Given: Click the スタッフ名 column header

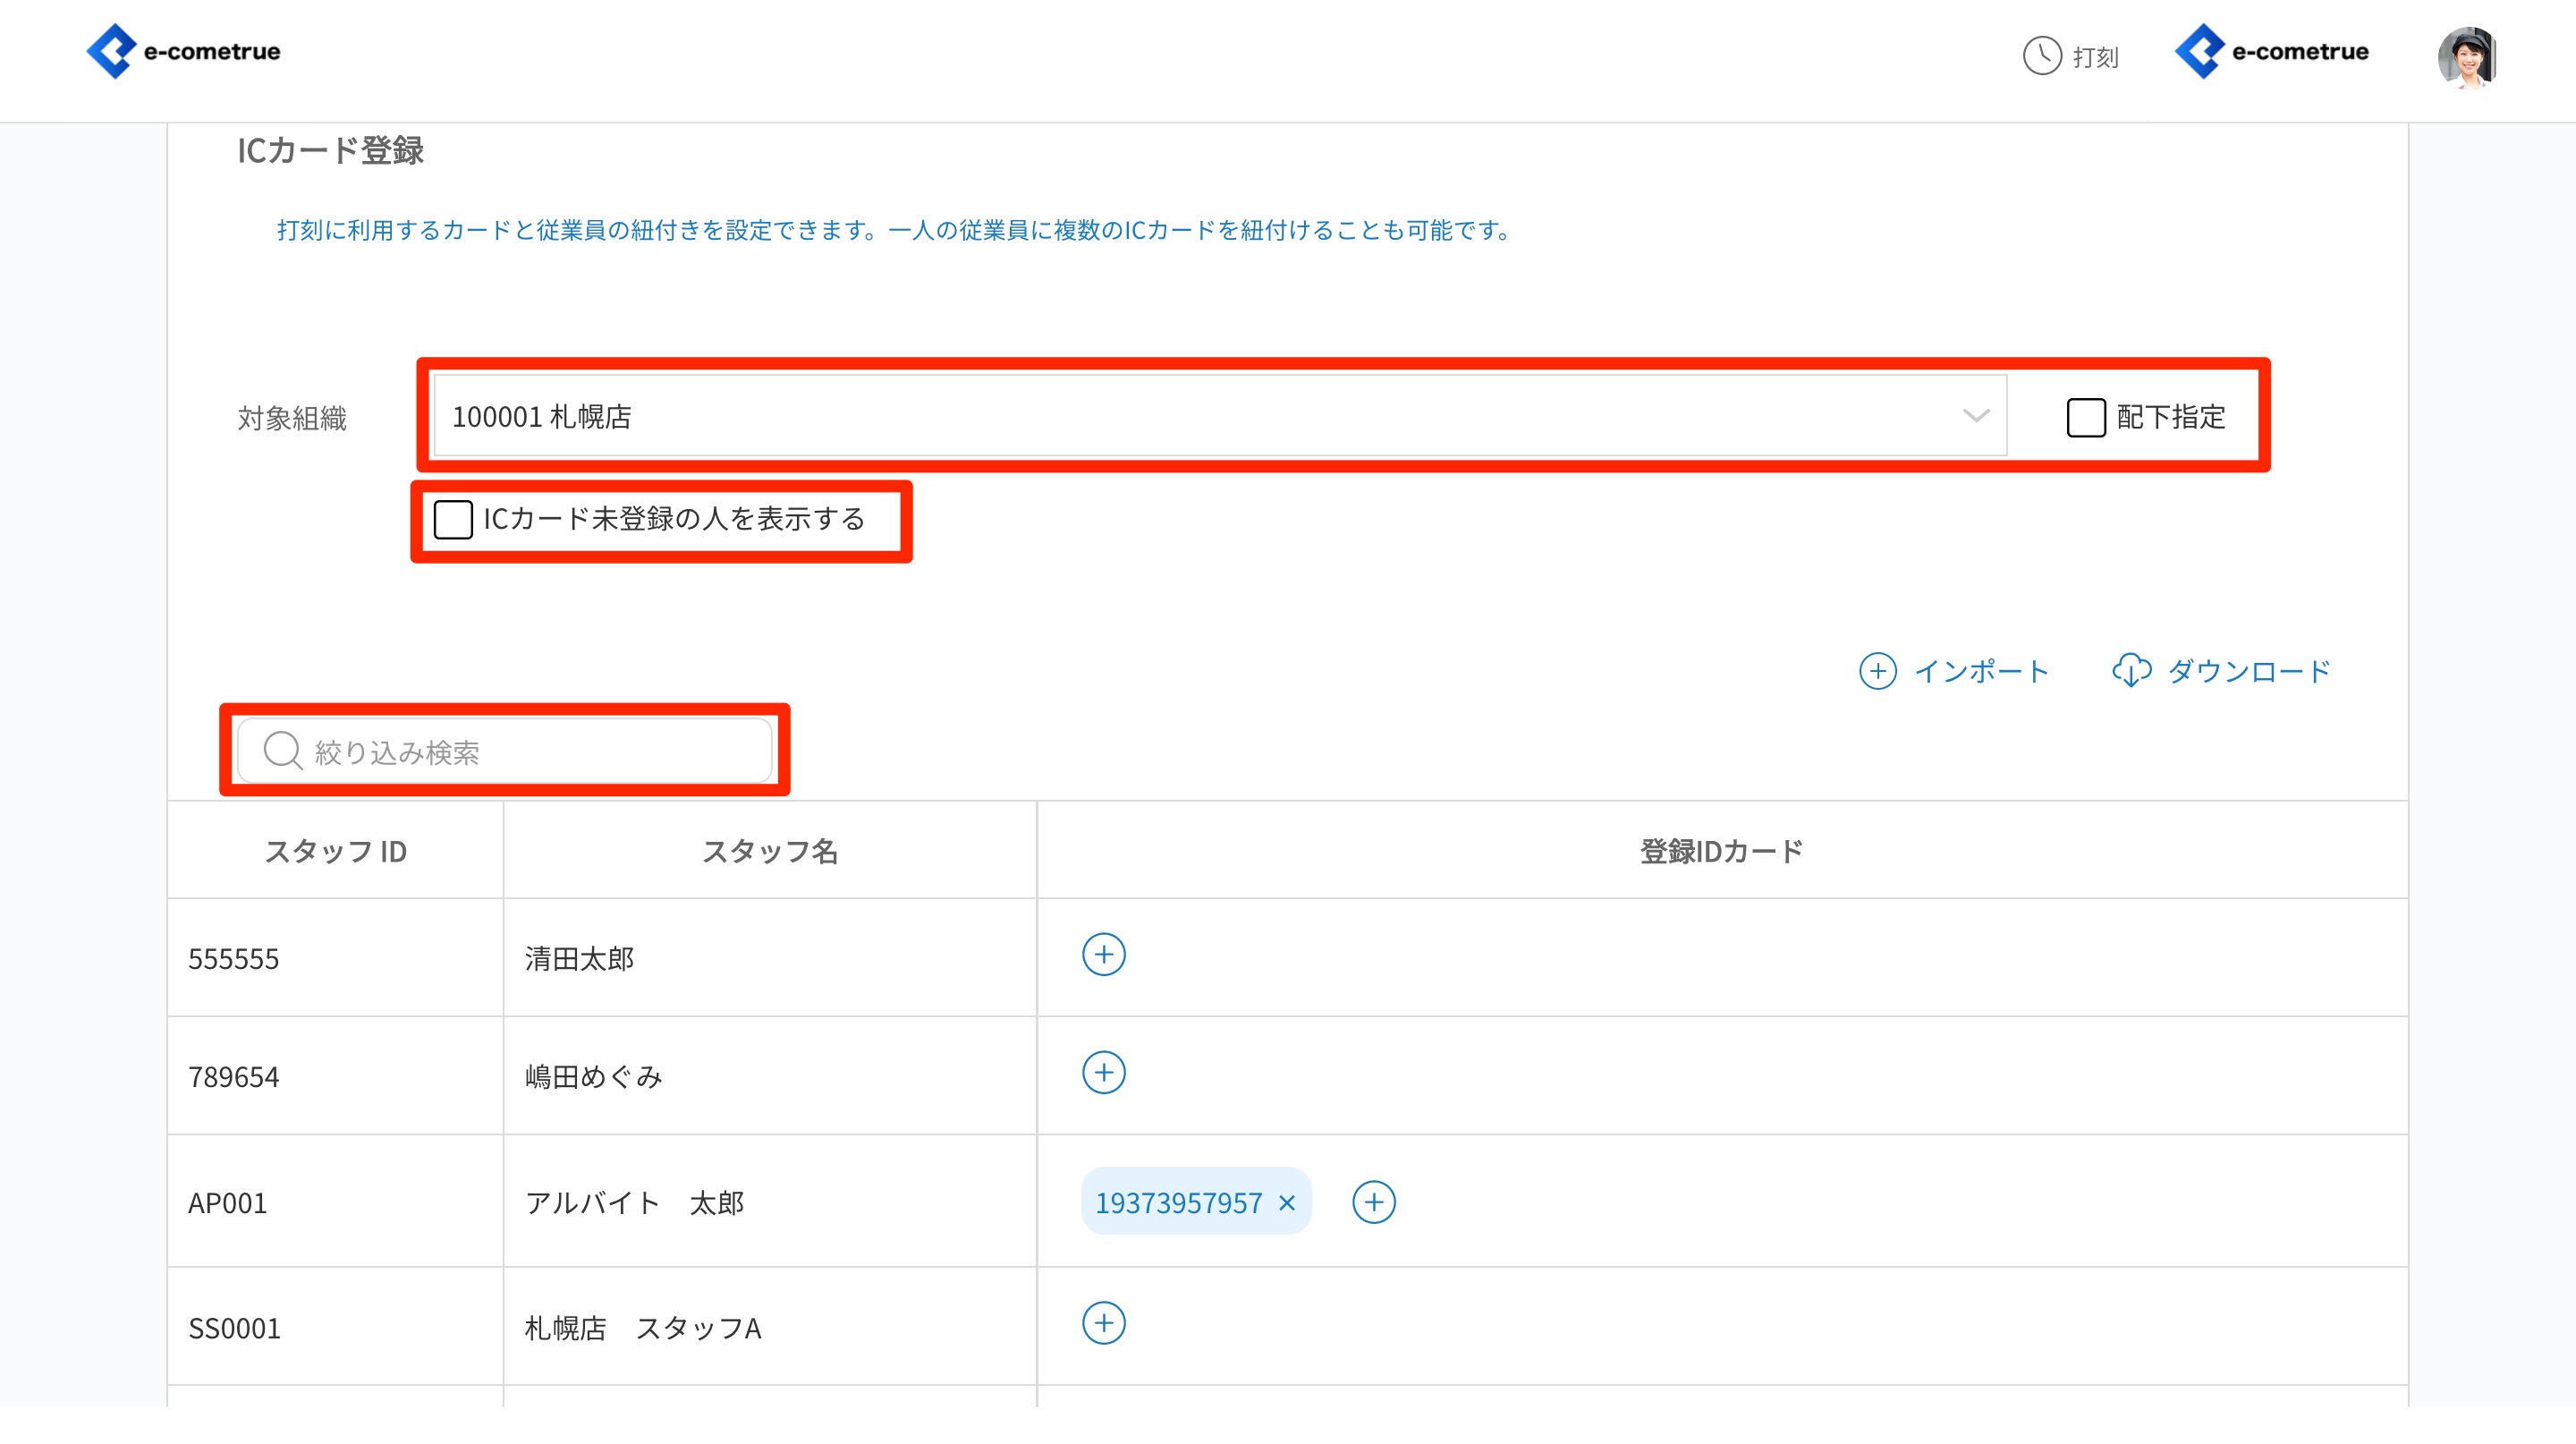Looking at the screenshot, I should click(769, 851).
